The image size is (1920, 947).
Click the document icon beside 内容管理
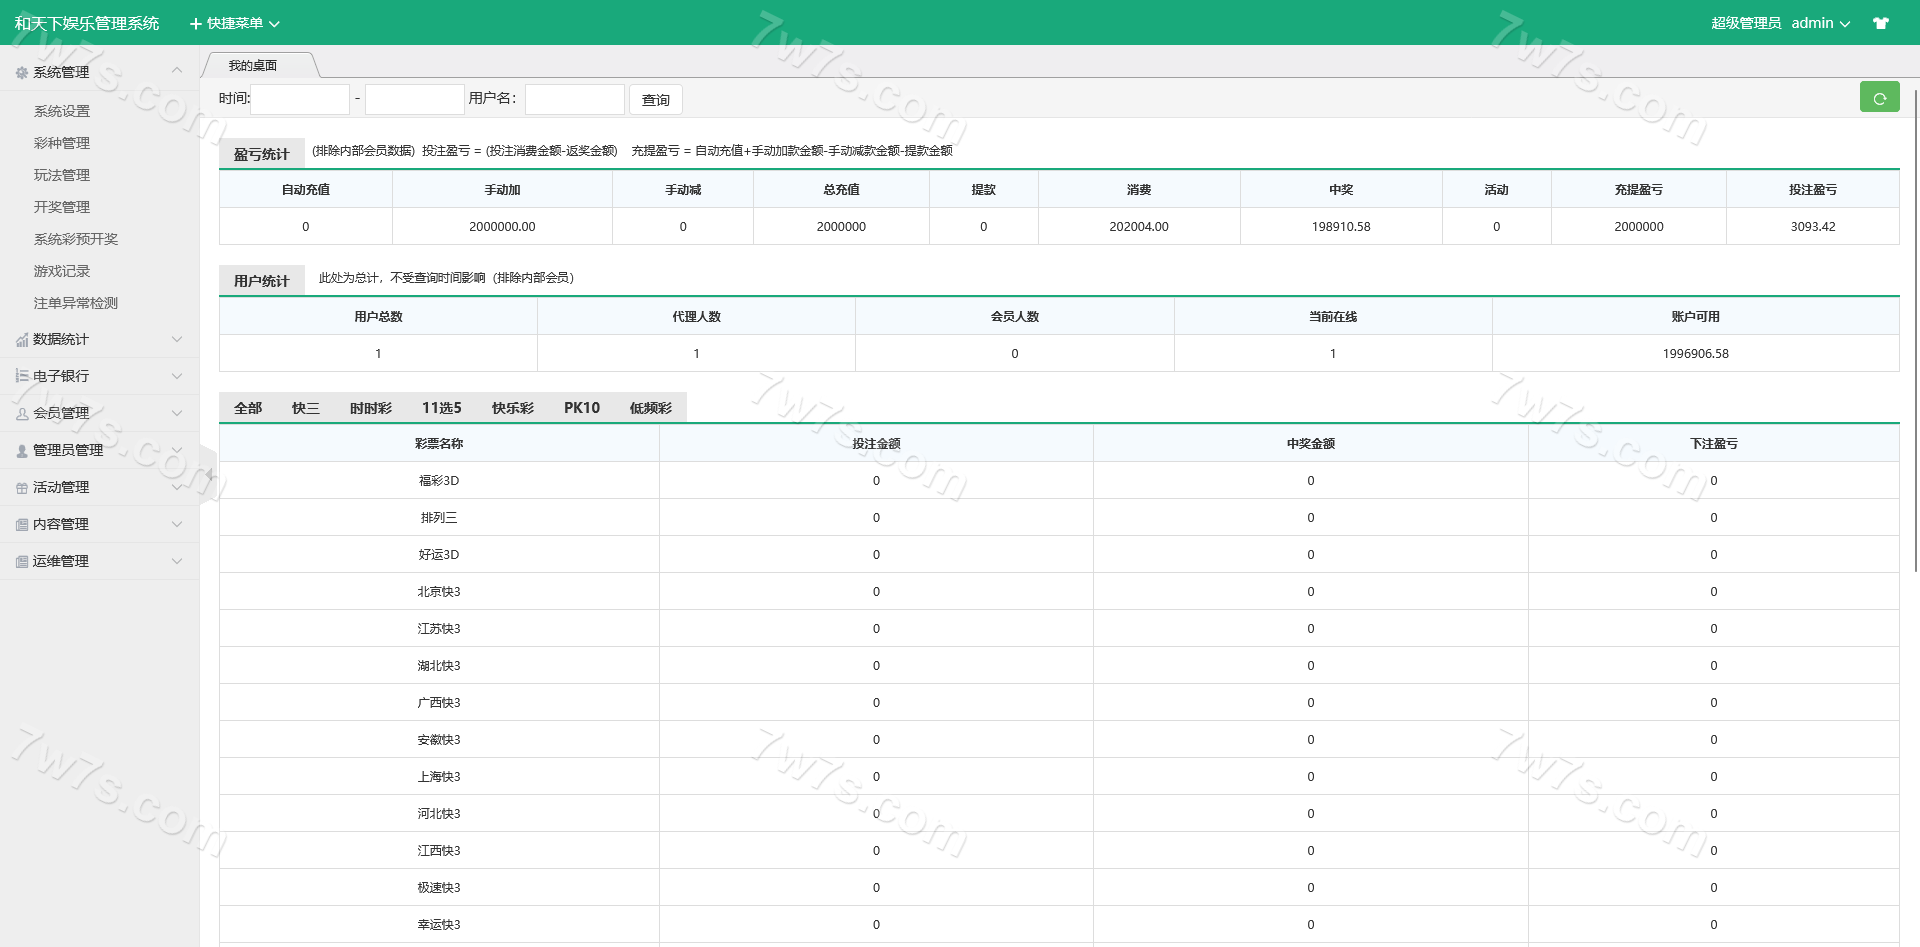click(x=22, y=525)
